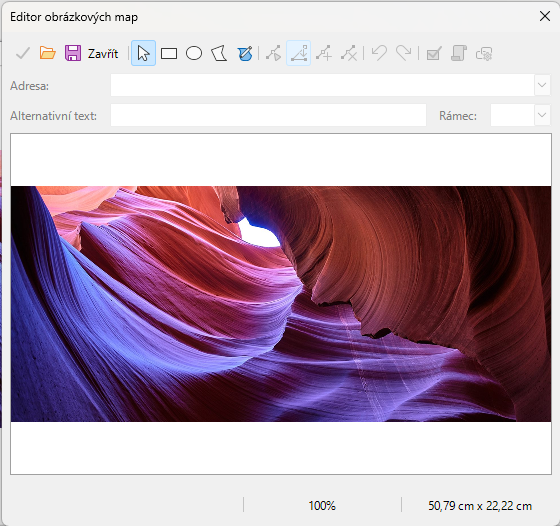The image size is (560, 526).
Task: Expand the Adresa dropdown arrow
Action: tap(542, 85)
